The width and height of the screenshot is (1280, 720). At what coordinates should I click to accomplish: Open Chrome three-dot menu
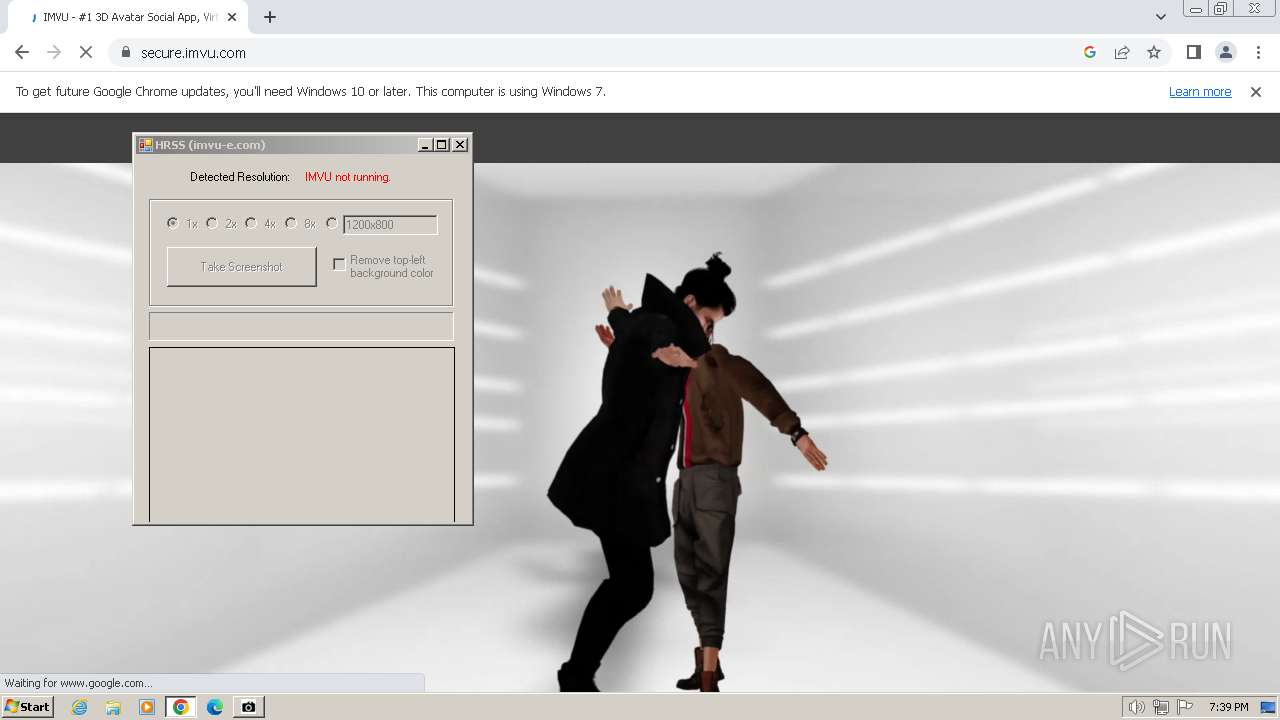1258,52
